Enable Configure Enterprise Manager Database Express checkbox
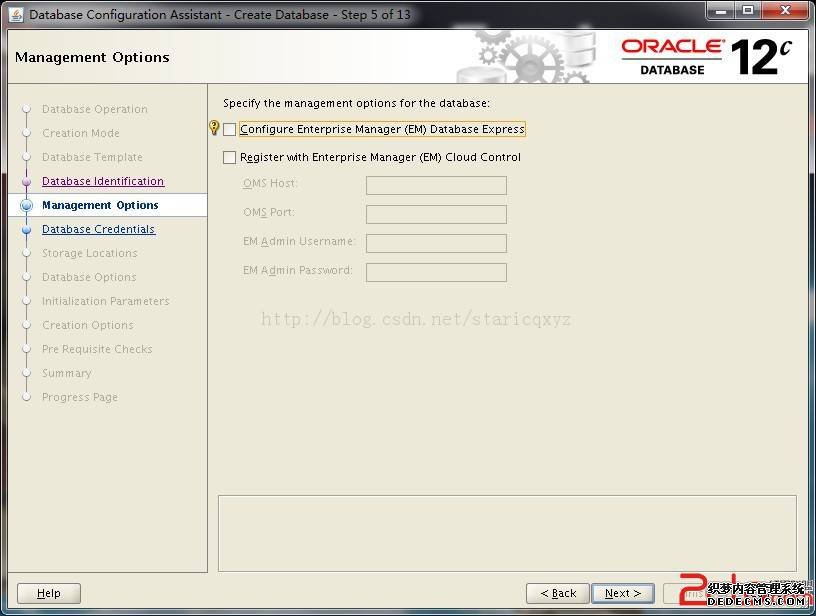The width and height of the screenshot is (816, 616). click(x=230, y=129)
